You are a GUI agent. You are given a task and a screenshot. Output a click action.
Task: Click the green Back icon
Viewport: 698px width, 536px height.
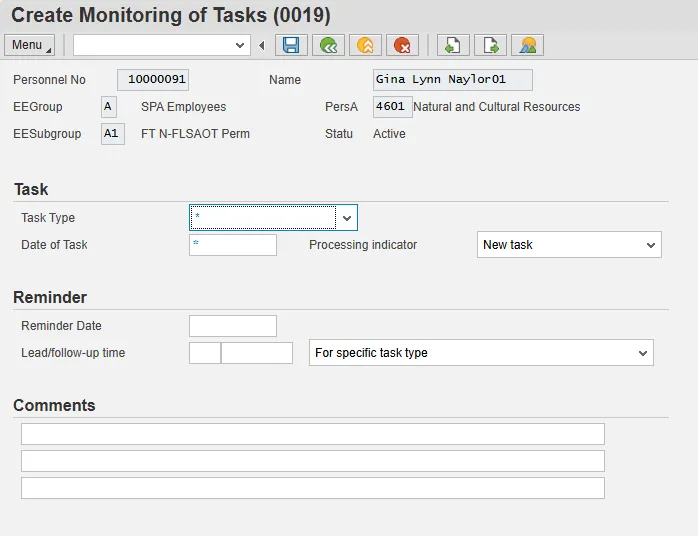click(328, 45)
